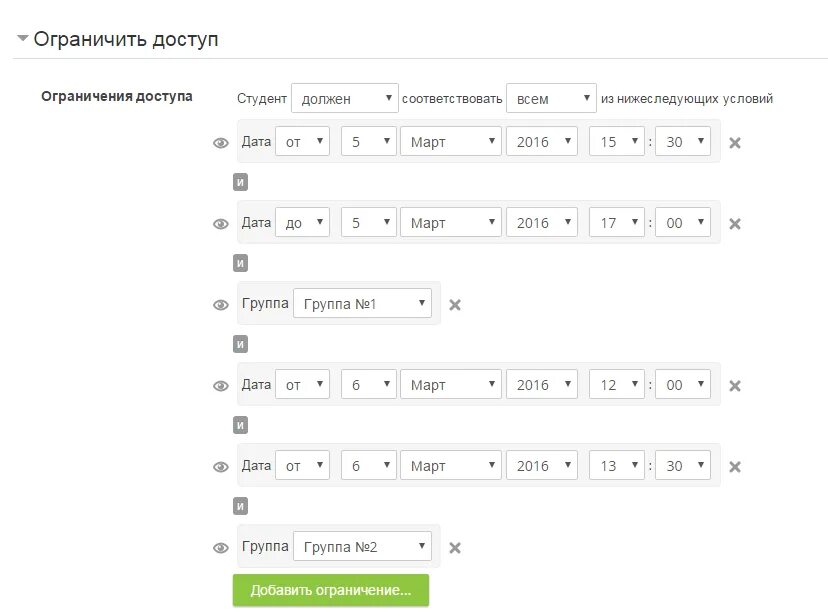
Task: Open the 'всем' conditions dropdown
Action: [x=551, y=98]
